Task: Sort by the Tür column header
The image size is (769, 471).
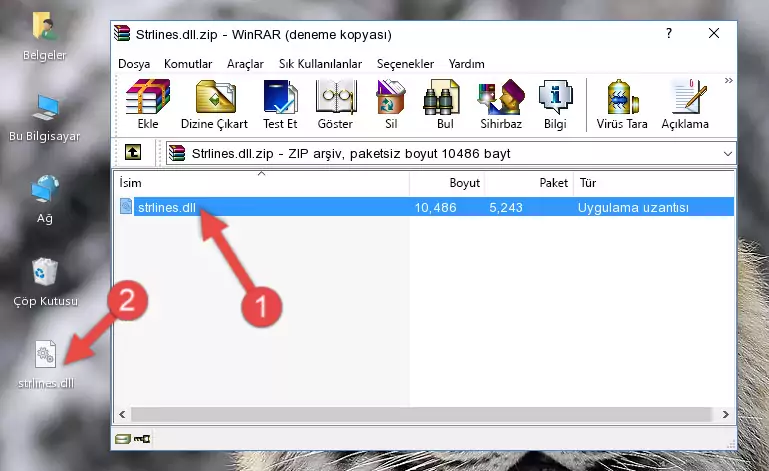Action: pyautogui.click(x=654, y=183)
